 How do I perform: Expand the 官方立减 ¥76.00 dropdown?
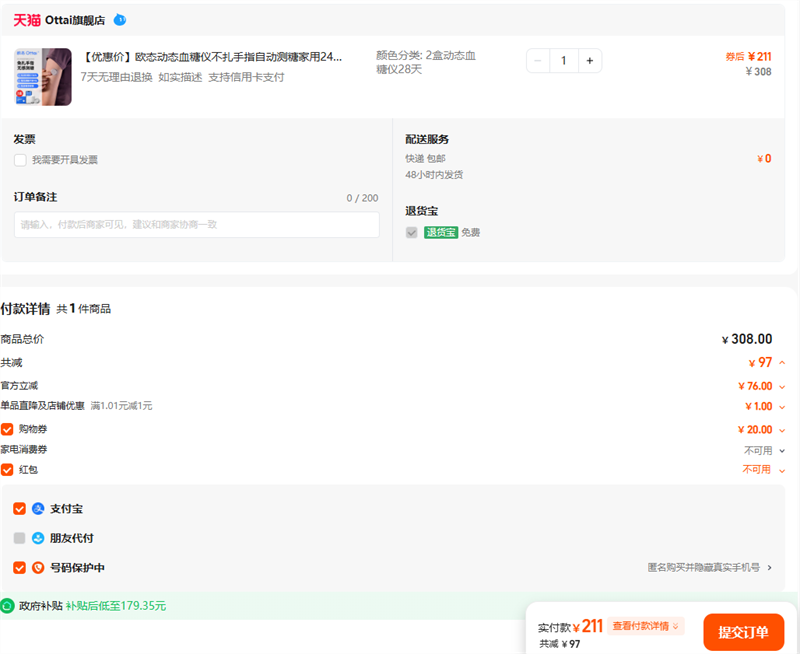782,386
